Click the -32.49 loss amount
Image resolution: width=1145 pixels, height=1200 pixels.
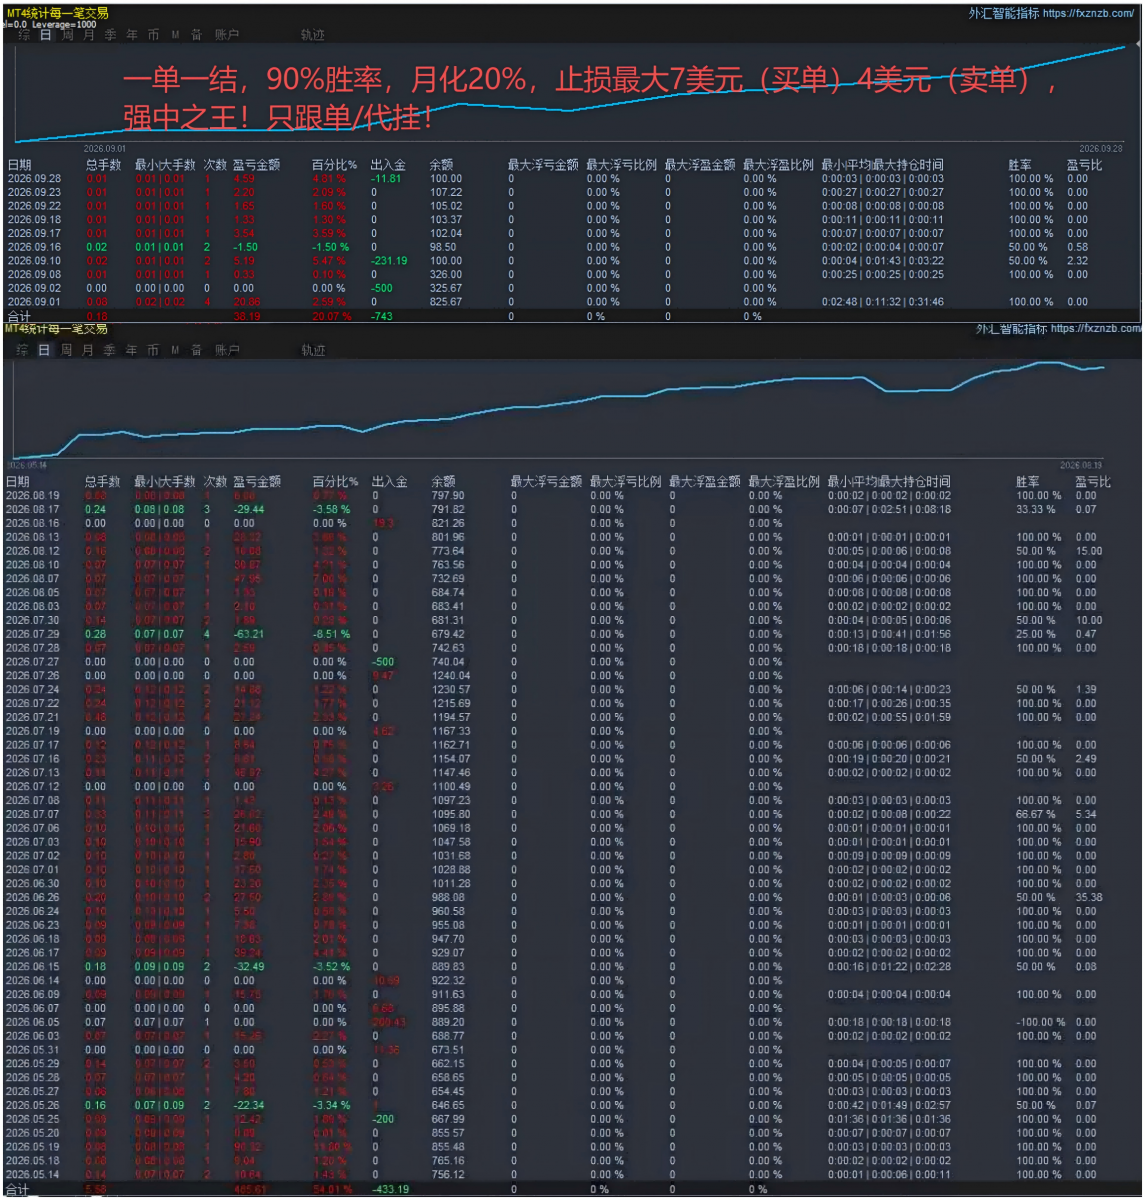pyautogui.click(x=248, y=967)
